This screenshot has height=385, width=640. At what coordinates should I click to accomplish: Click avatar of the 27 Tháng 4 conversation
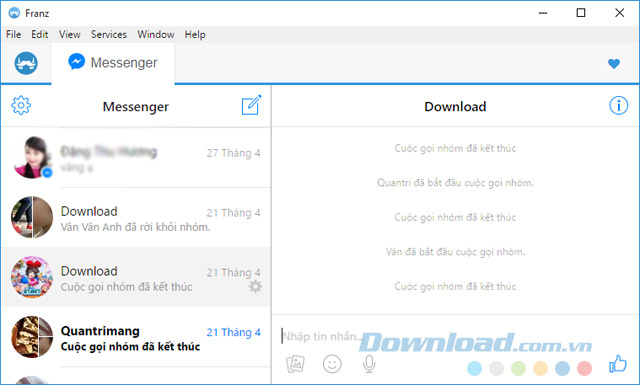pos(32,158)
